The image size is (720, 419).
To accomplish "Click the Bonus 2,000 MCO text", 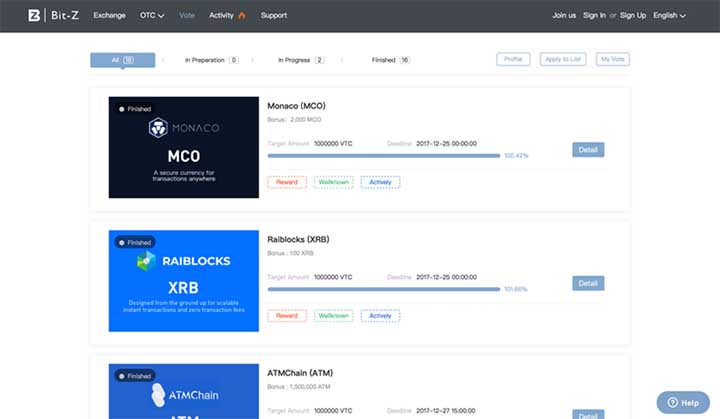I will tap(294, 119).
